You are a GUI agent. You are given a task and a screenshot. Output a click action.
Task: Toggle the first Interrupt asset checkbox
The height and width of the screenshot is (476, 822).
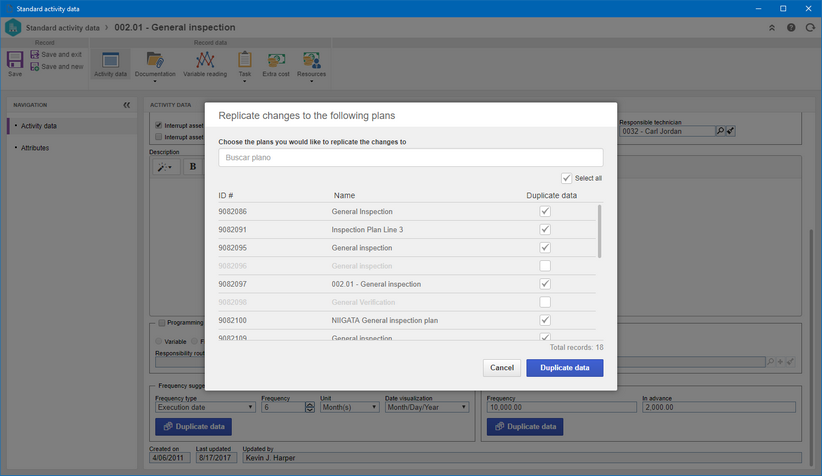[158, 125]
